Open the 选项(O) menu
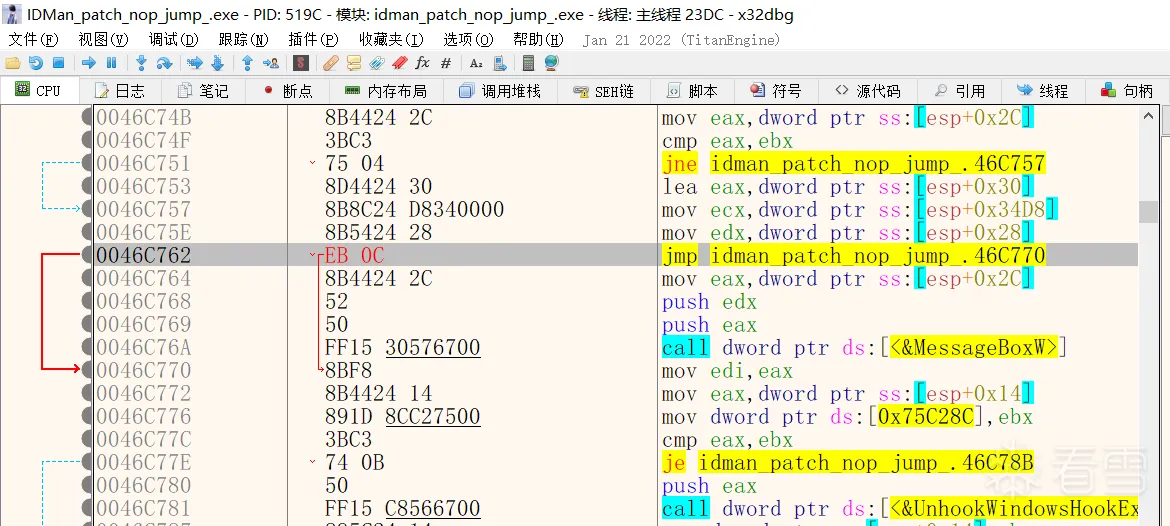1170x526 pixels. tap(469, 40)
